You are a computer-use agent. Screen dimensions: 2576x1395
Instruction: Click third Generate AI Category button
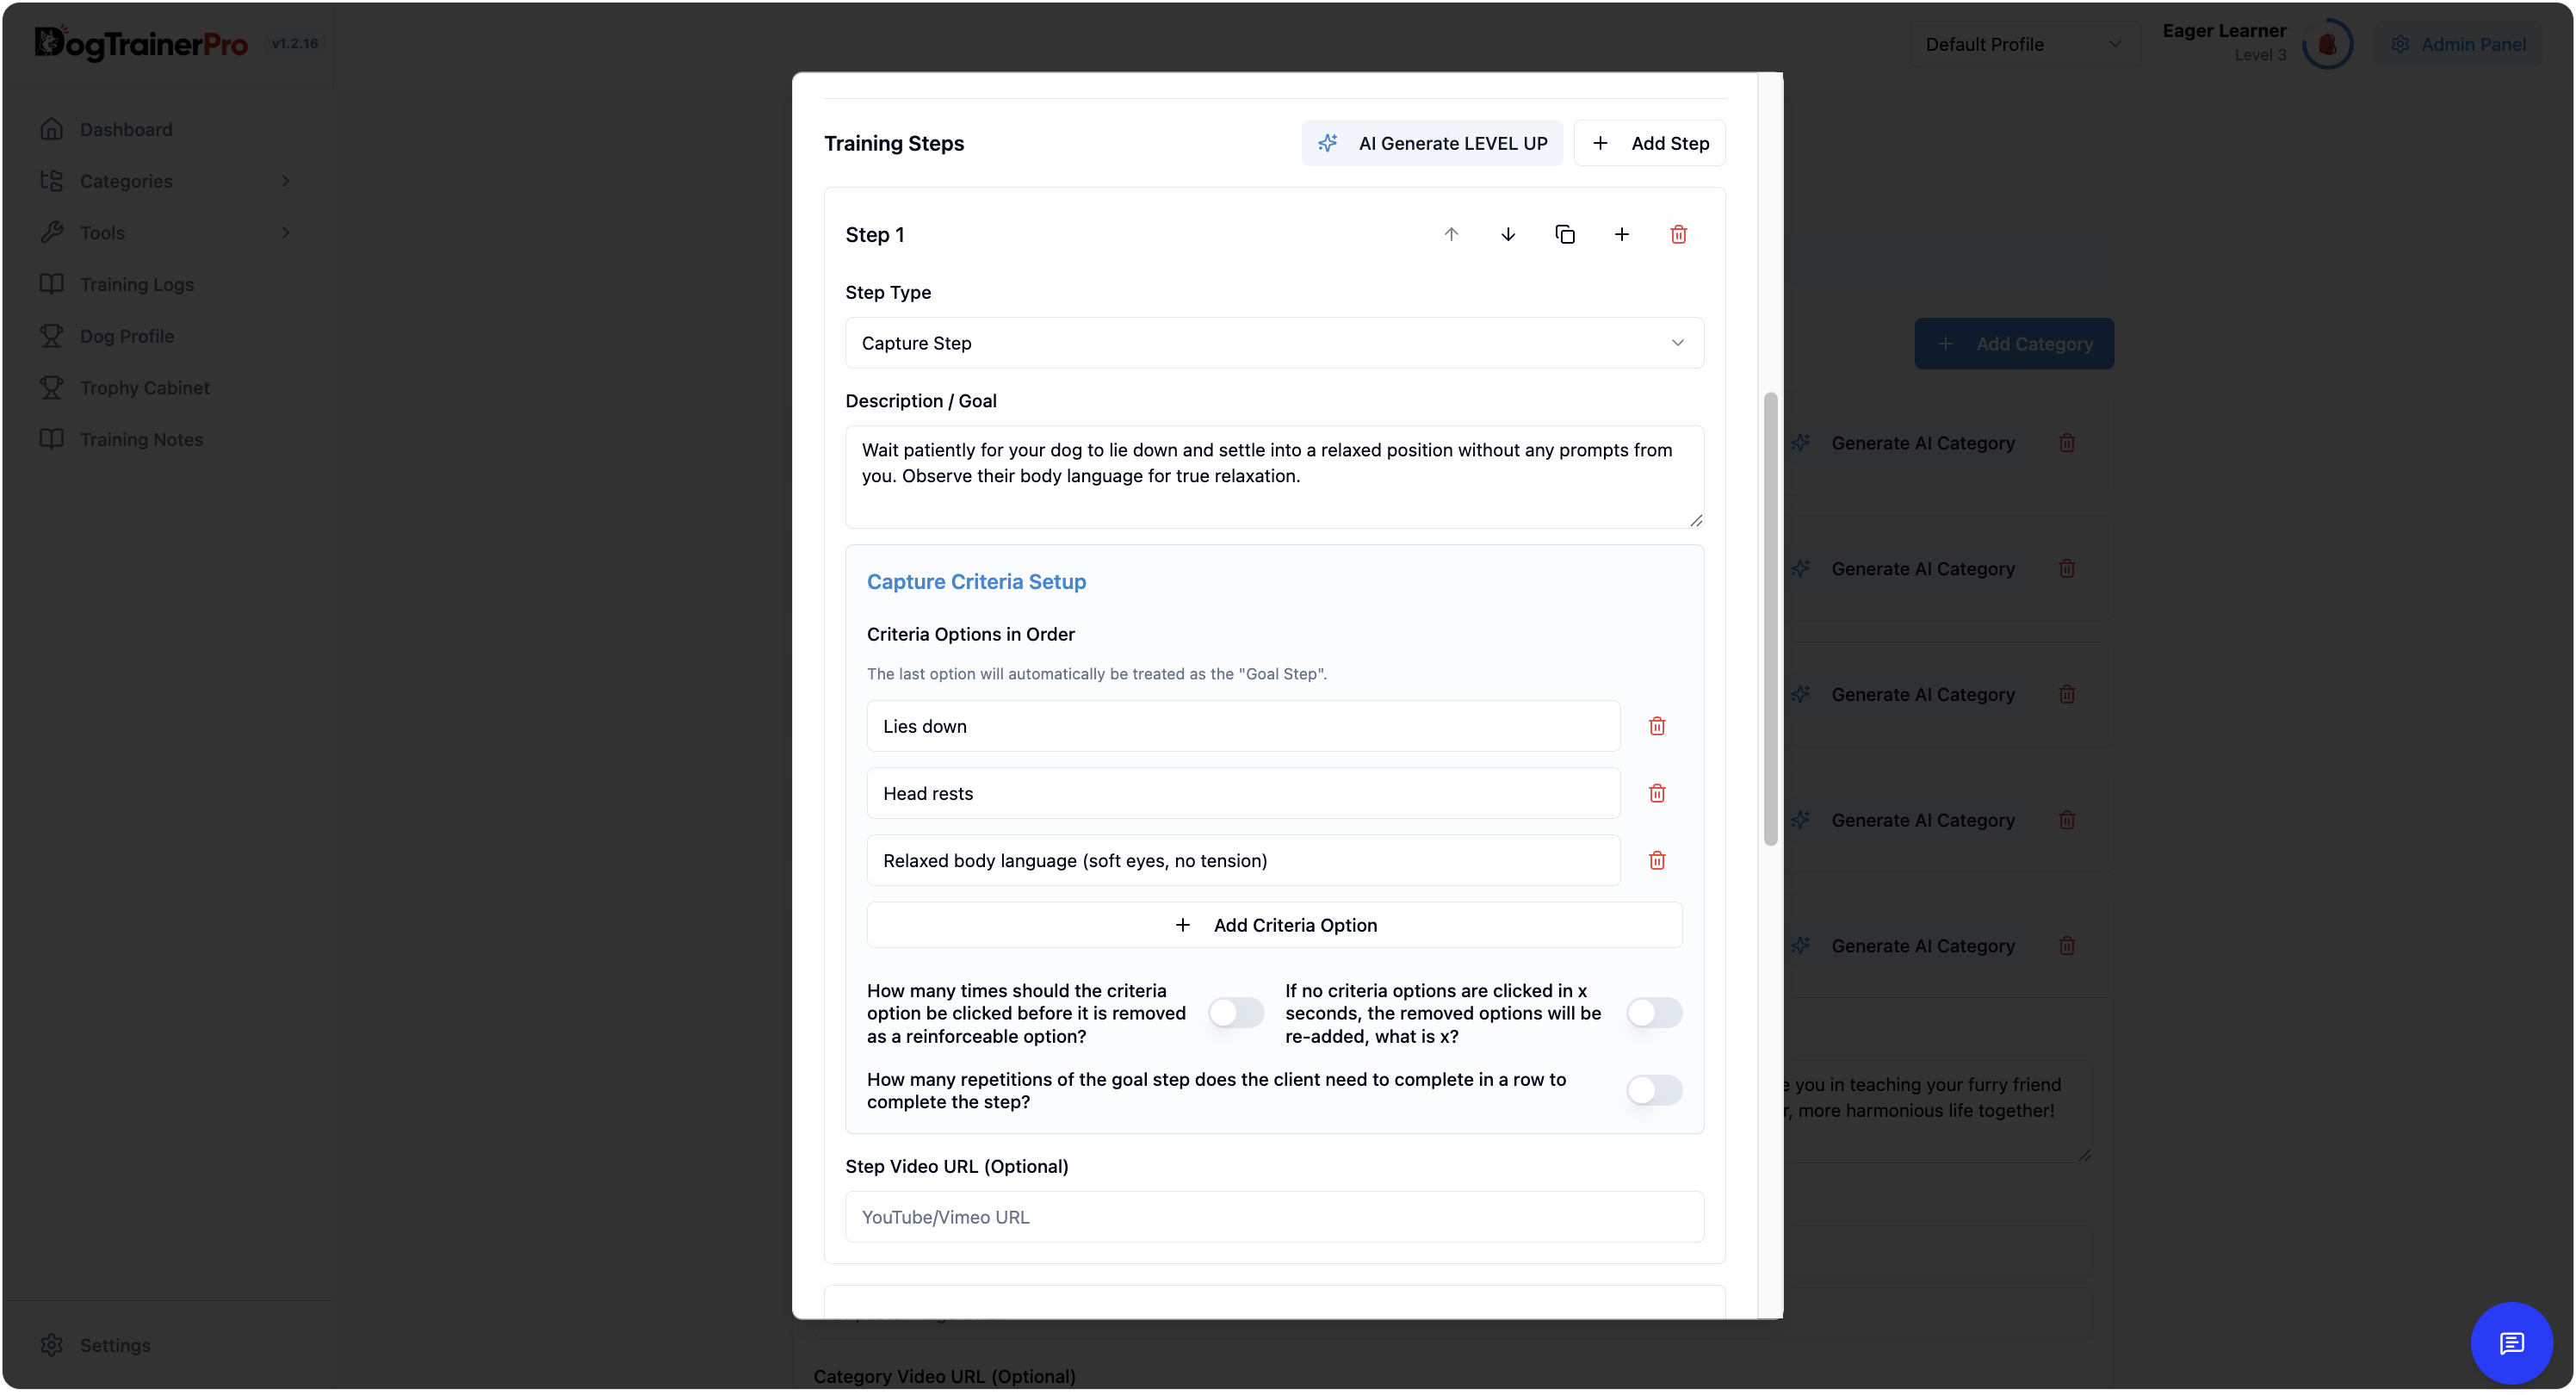[1903, 695]
